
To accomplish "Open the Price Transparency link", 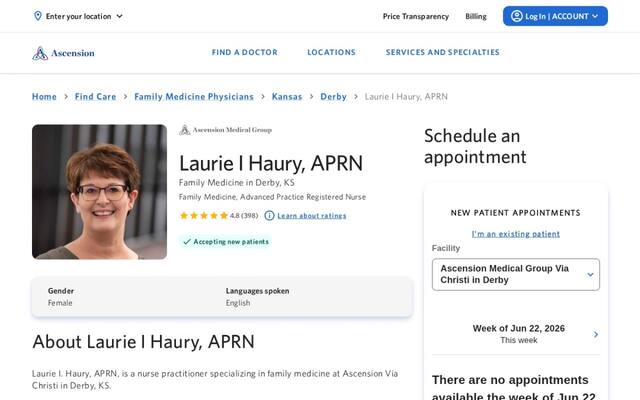I will pyautogui.click(x=416, y=16).
